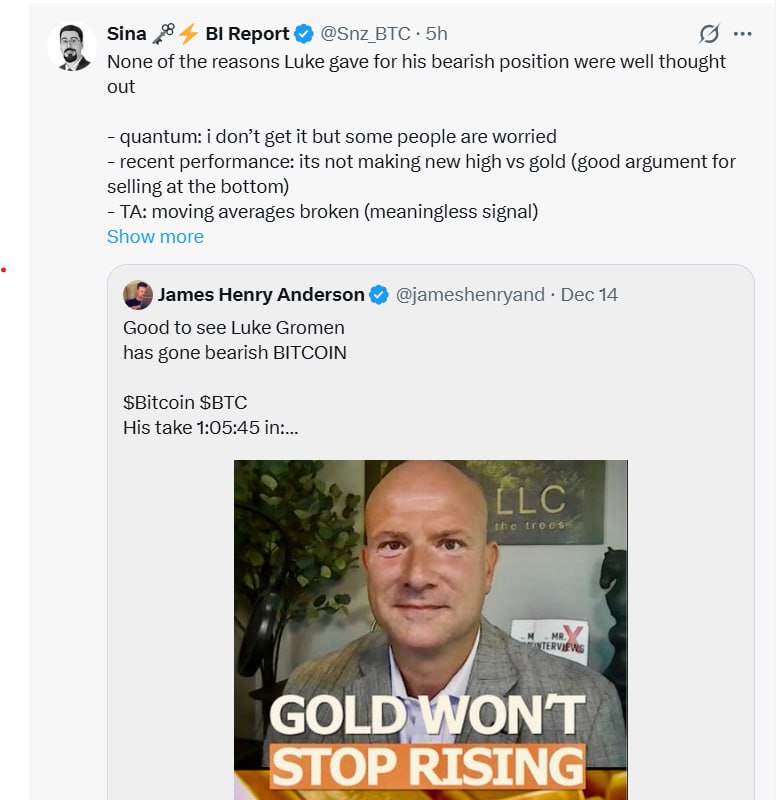Click the 5h post timestamp
Viewport: 780px width, 800px height.
coord(437,34)
